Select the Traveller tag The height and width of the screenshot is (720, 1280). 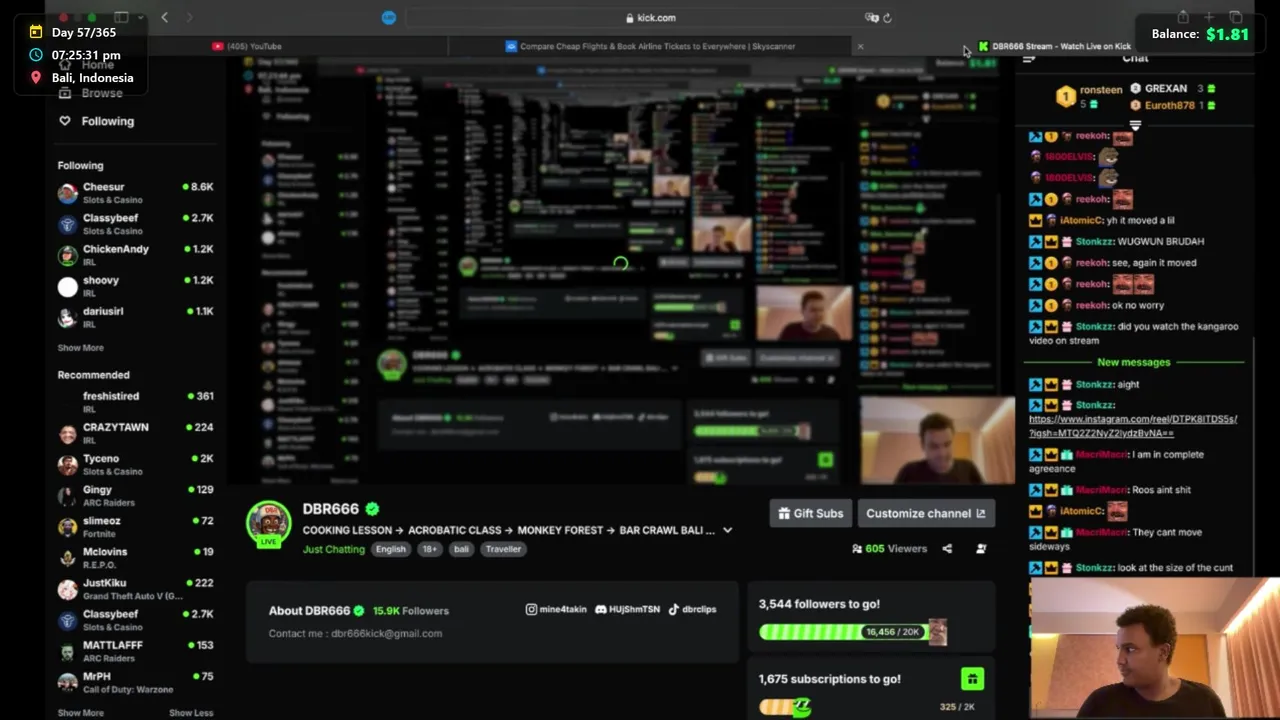[x=503, y=549]
